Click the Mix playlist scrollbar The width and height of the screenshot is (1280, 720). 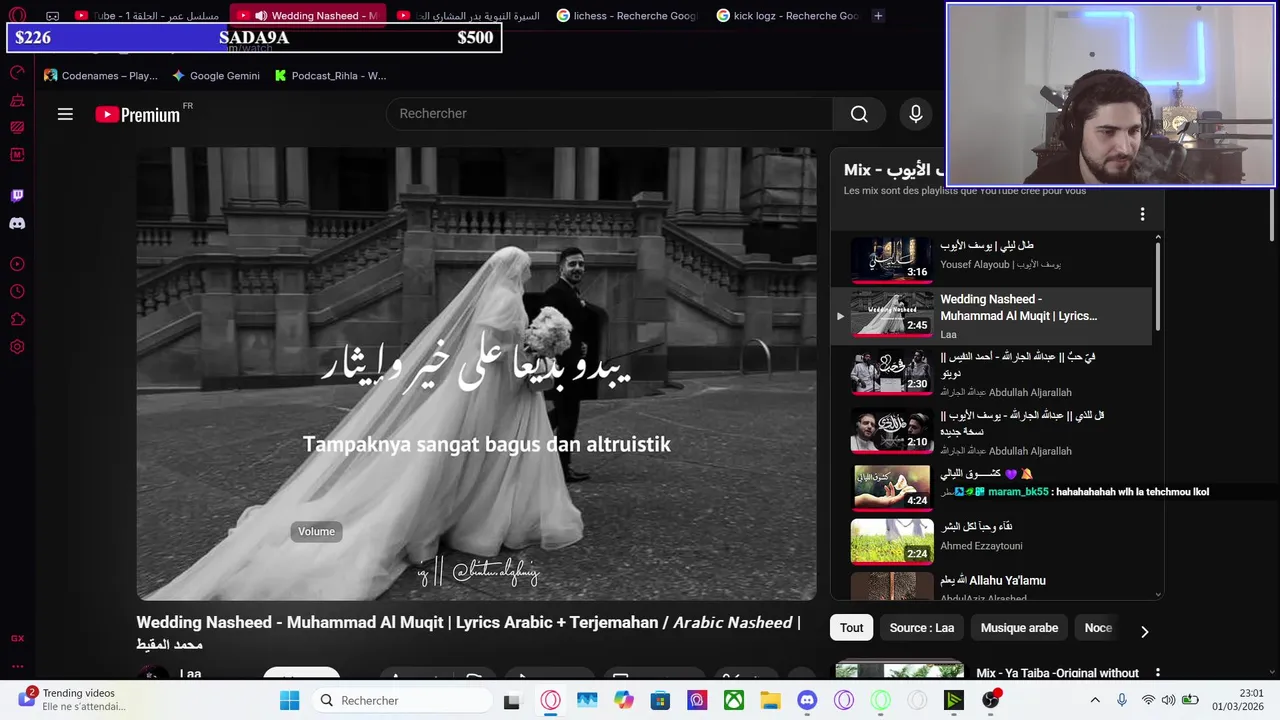(x=1158, y=286)
